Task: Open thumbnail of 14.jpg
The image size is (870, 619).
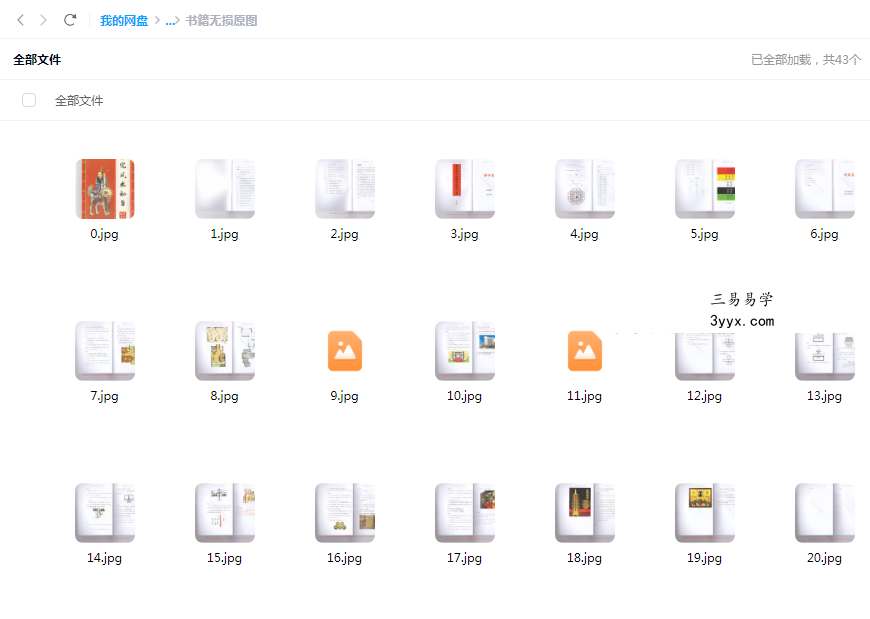Action: (105, 513)
